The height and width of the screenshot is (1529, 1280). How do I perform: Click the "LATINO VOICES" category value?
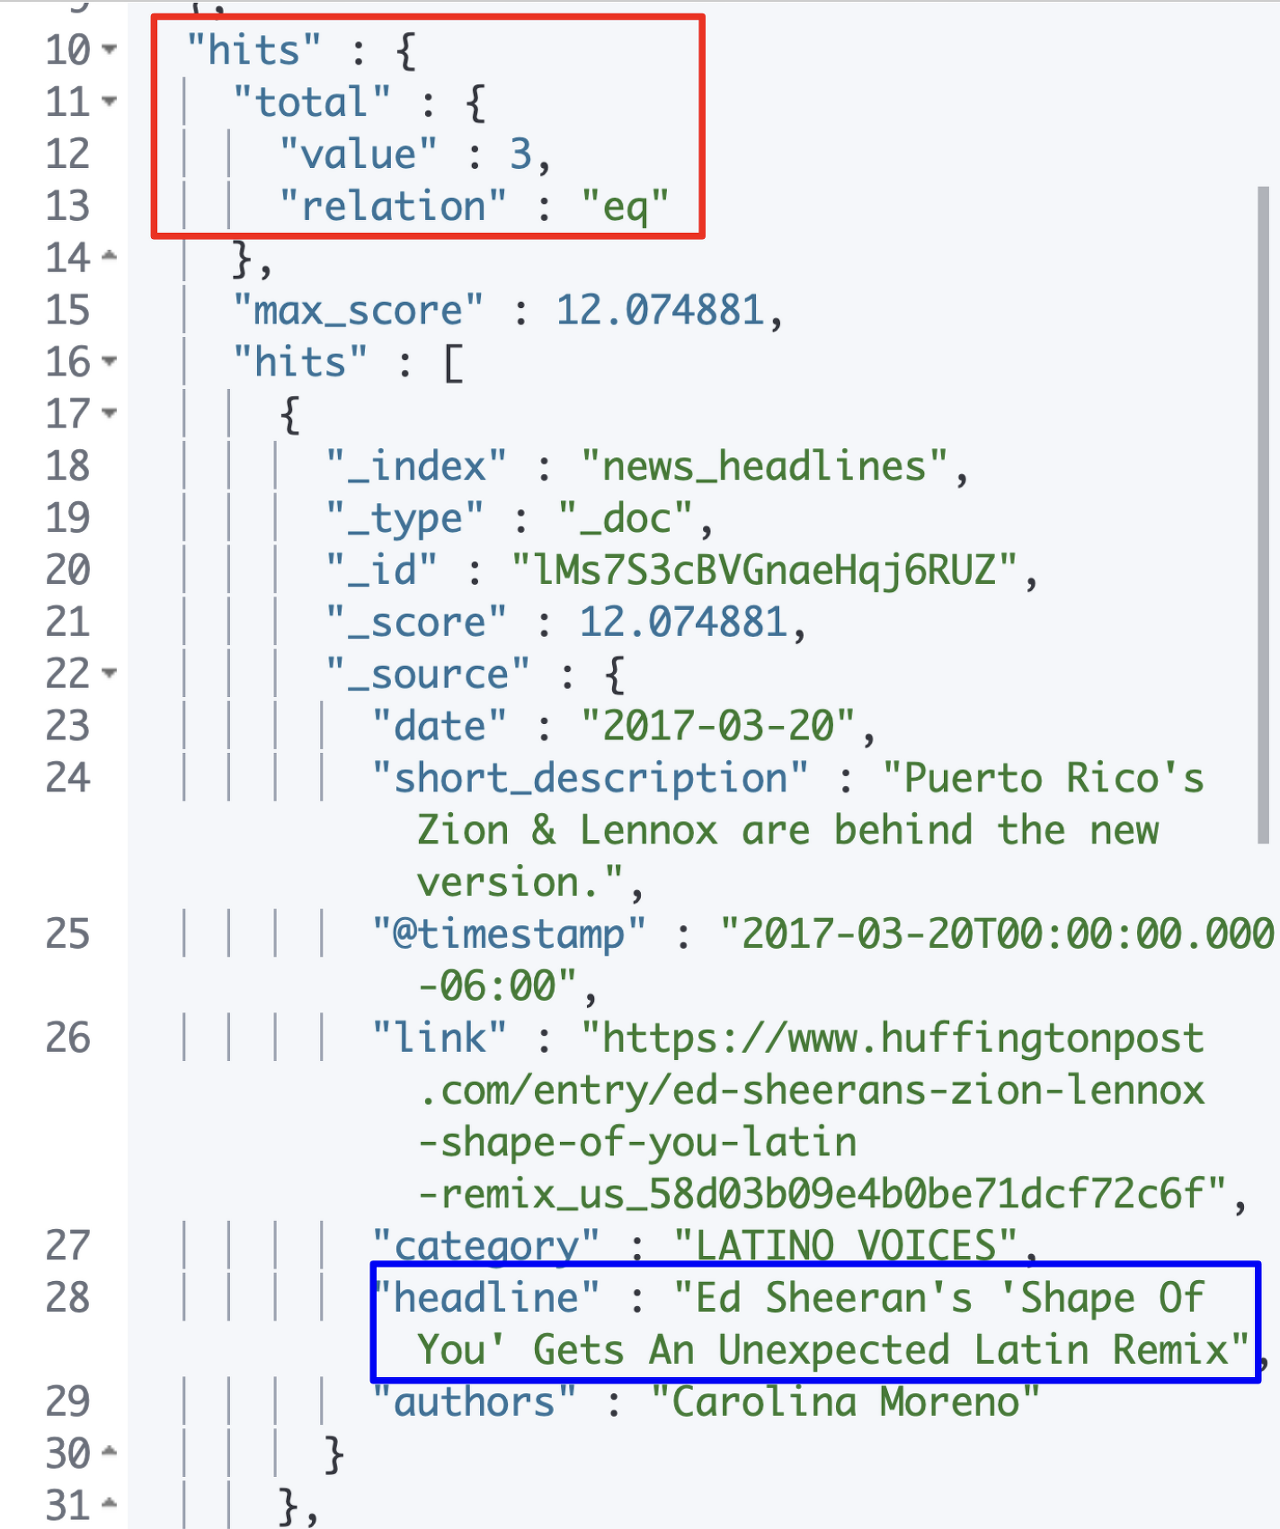(x=846, y=1246)
